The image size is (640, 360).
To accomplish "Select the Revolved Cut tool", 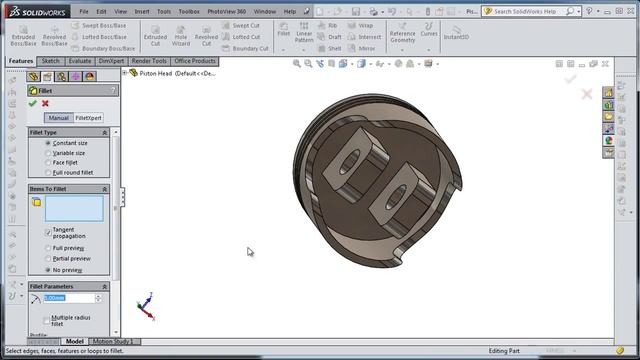I will [x=207, y=36].
